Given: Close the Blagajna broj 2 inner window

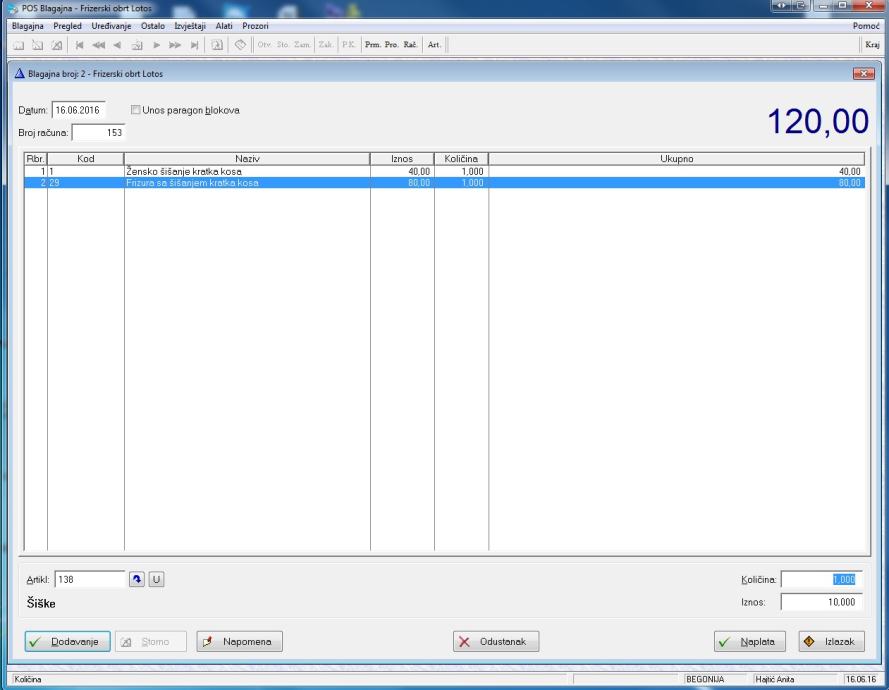Looking at the screenshot, I should click(x=863, y=74).
